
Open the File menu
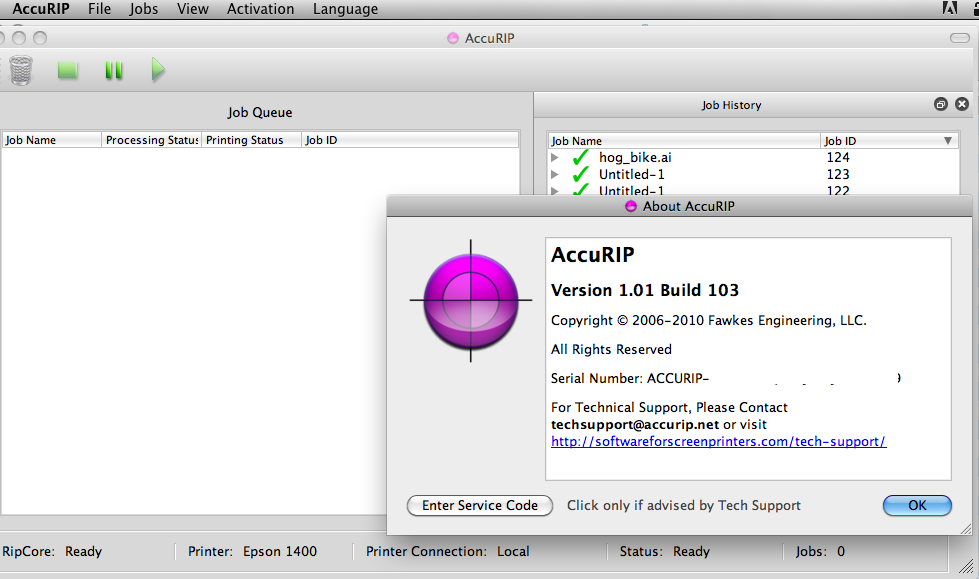(99, 9)
